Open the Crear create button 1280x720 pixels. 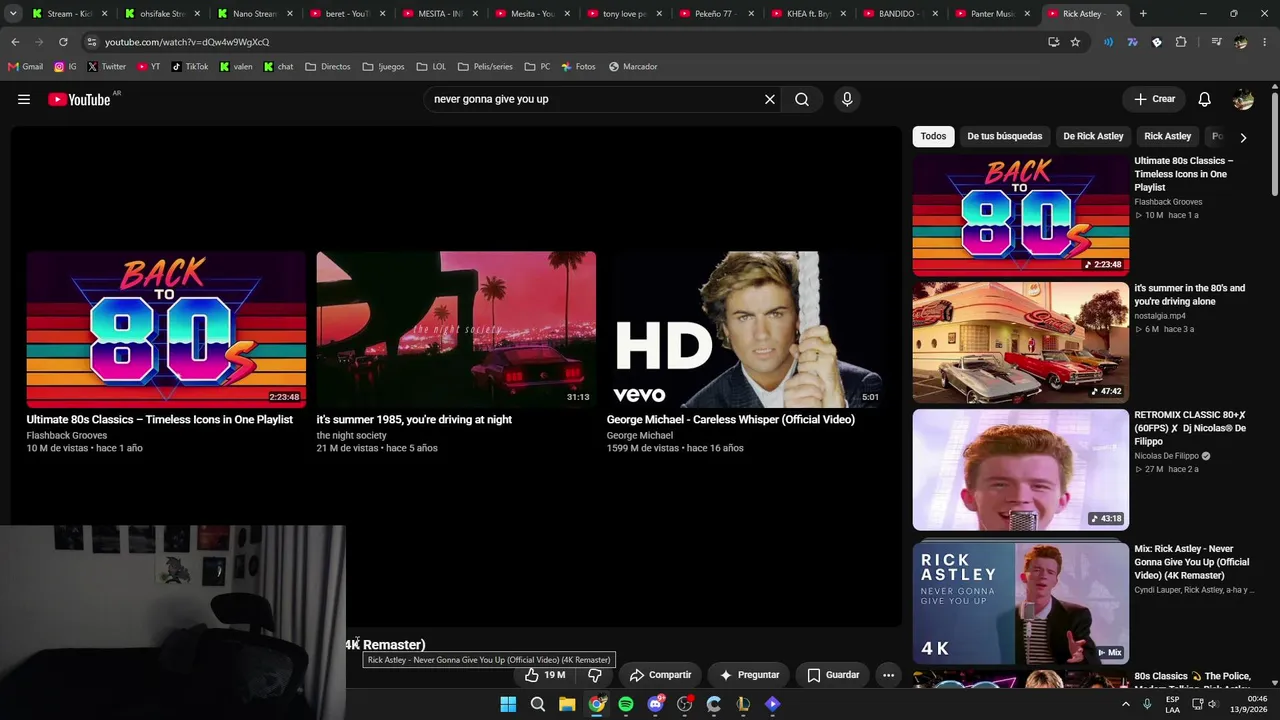pyautogui.click(x=1155, y=99)
